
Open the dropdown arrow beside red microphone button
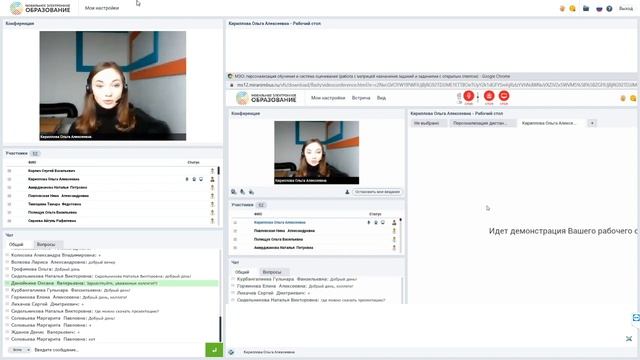(478, 97)
